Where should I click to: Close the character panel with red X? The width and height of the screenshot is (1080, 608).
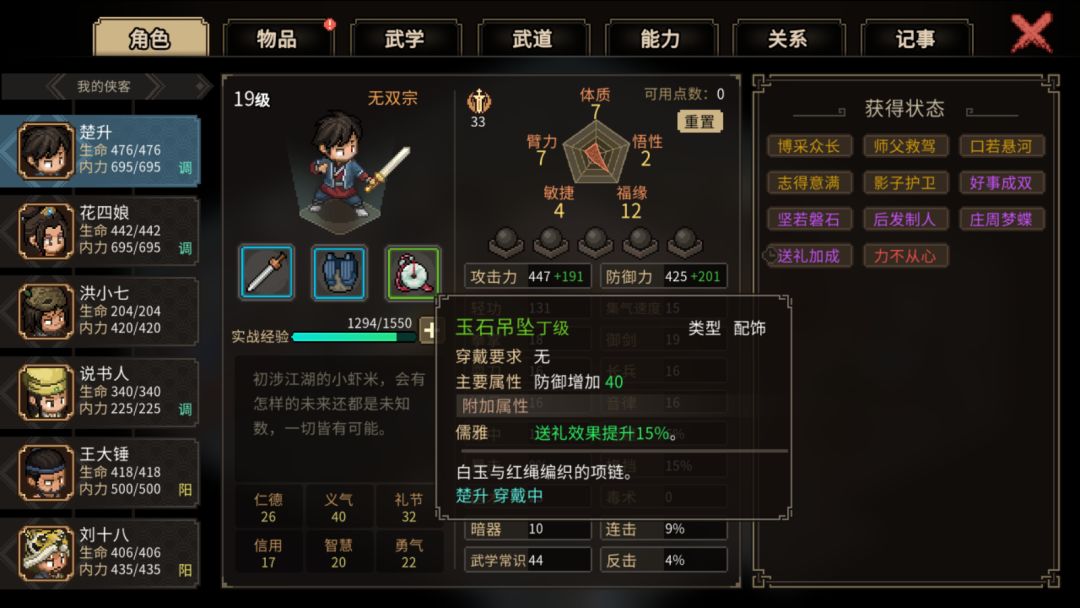1031,32
